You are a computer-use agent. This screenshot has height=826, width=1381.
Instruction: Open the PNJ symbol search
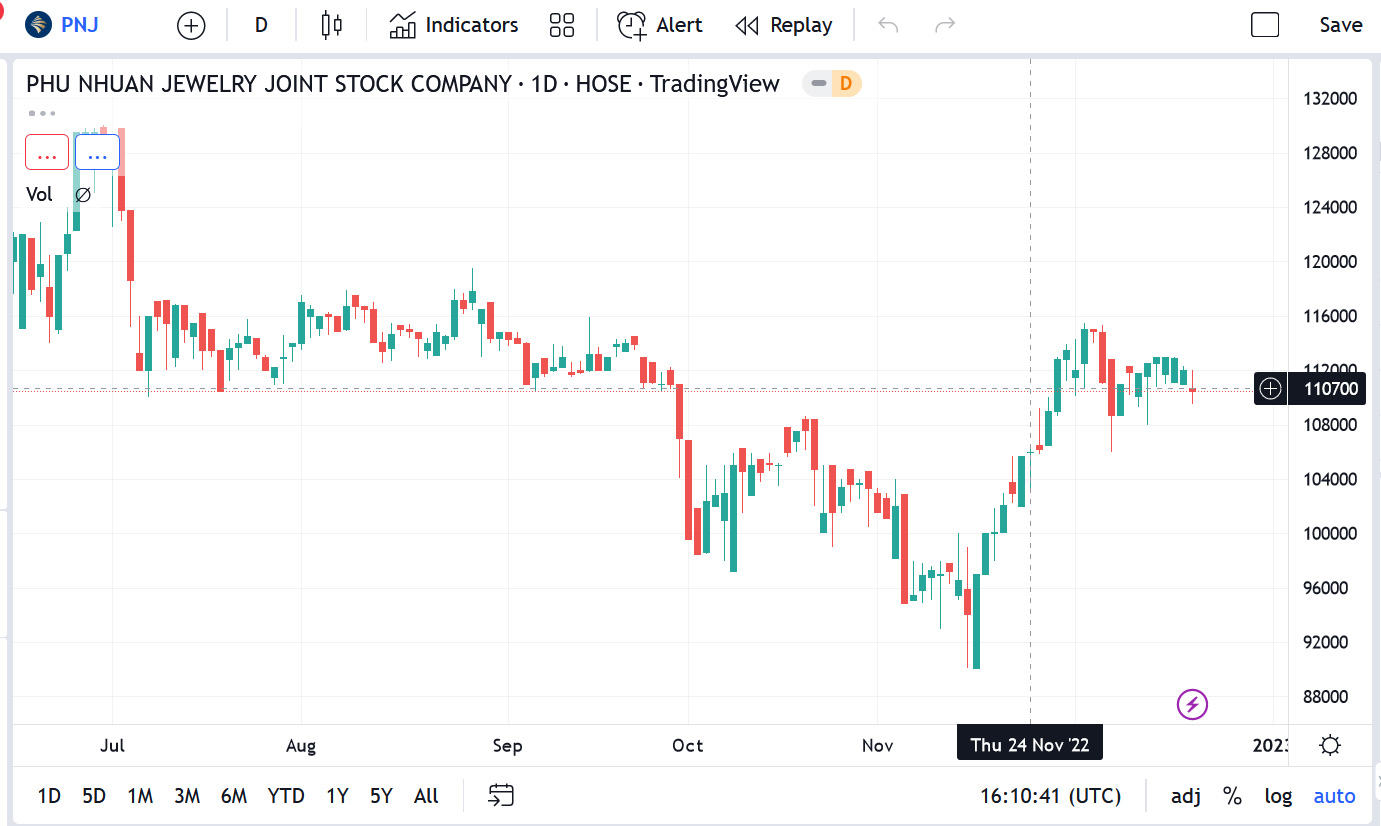(x=66, y=25)
